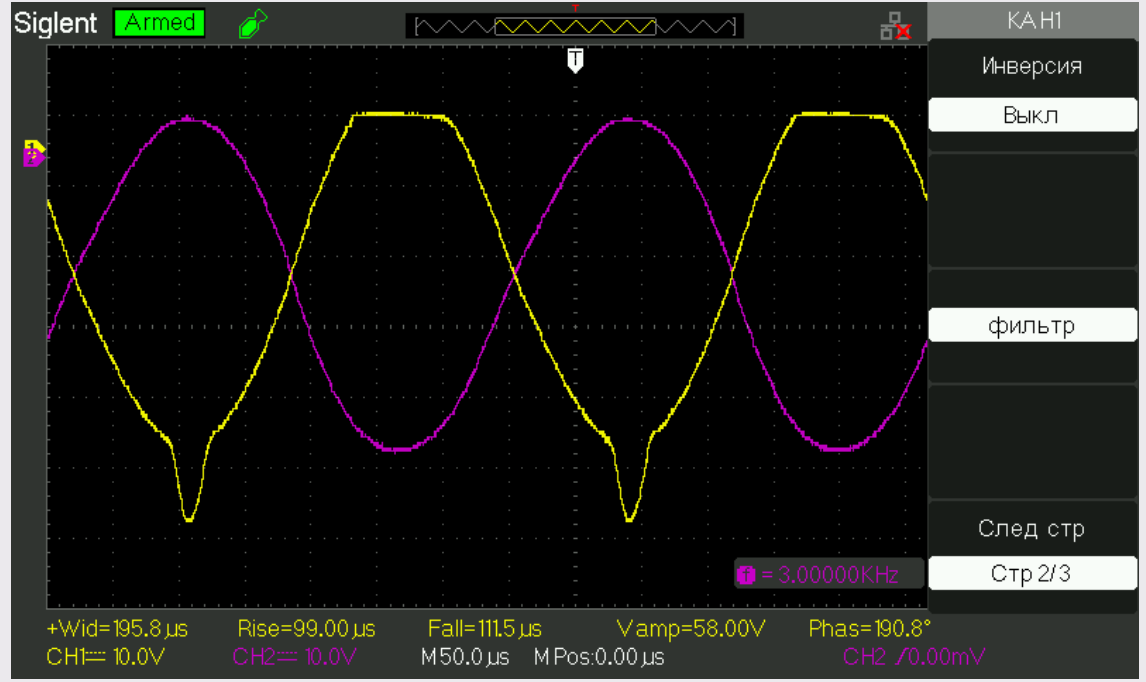
Task: Open the фильтр filter menu
Action: click(x=1031, y=325)
